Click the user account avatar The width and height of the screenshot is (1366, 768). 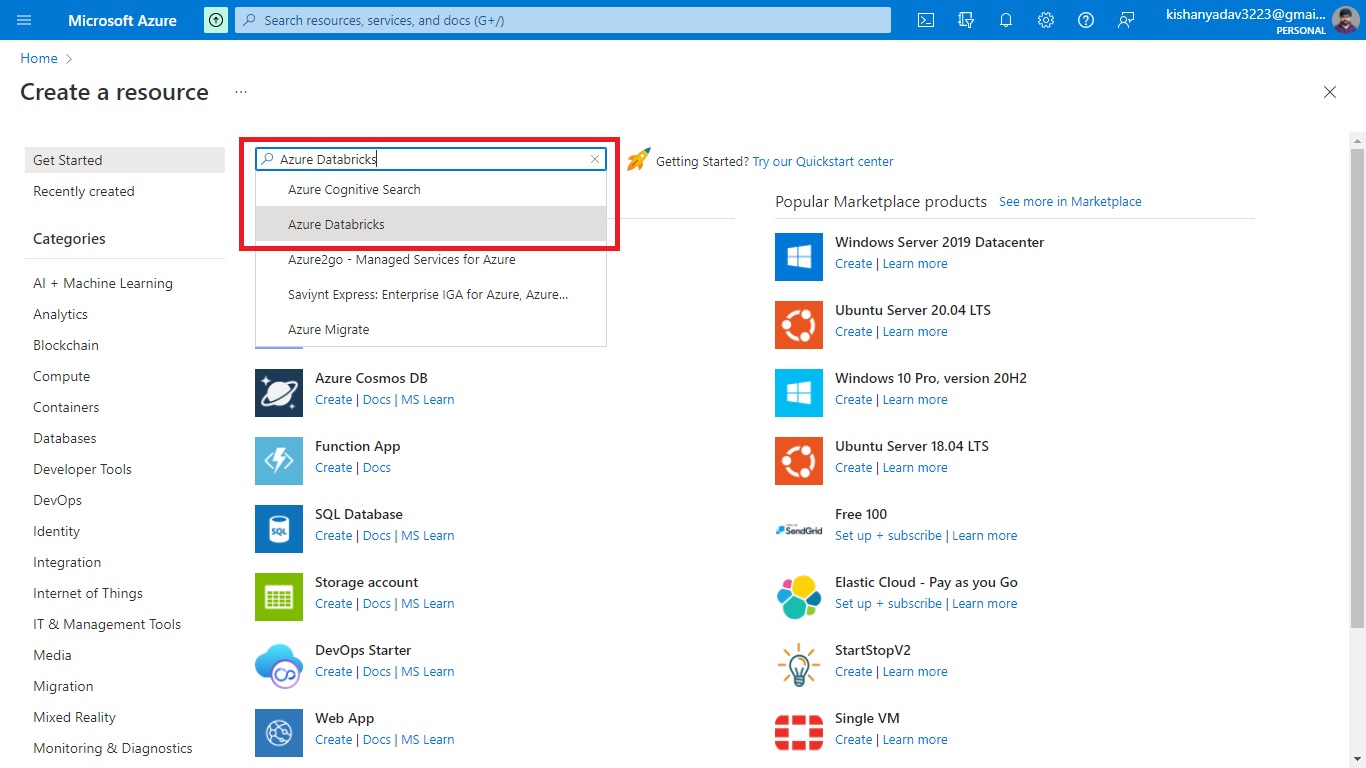click(1345, 20)
